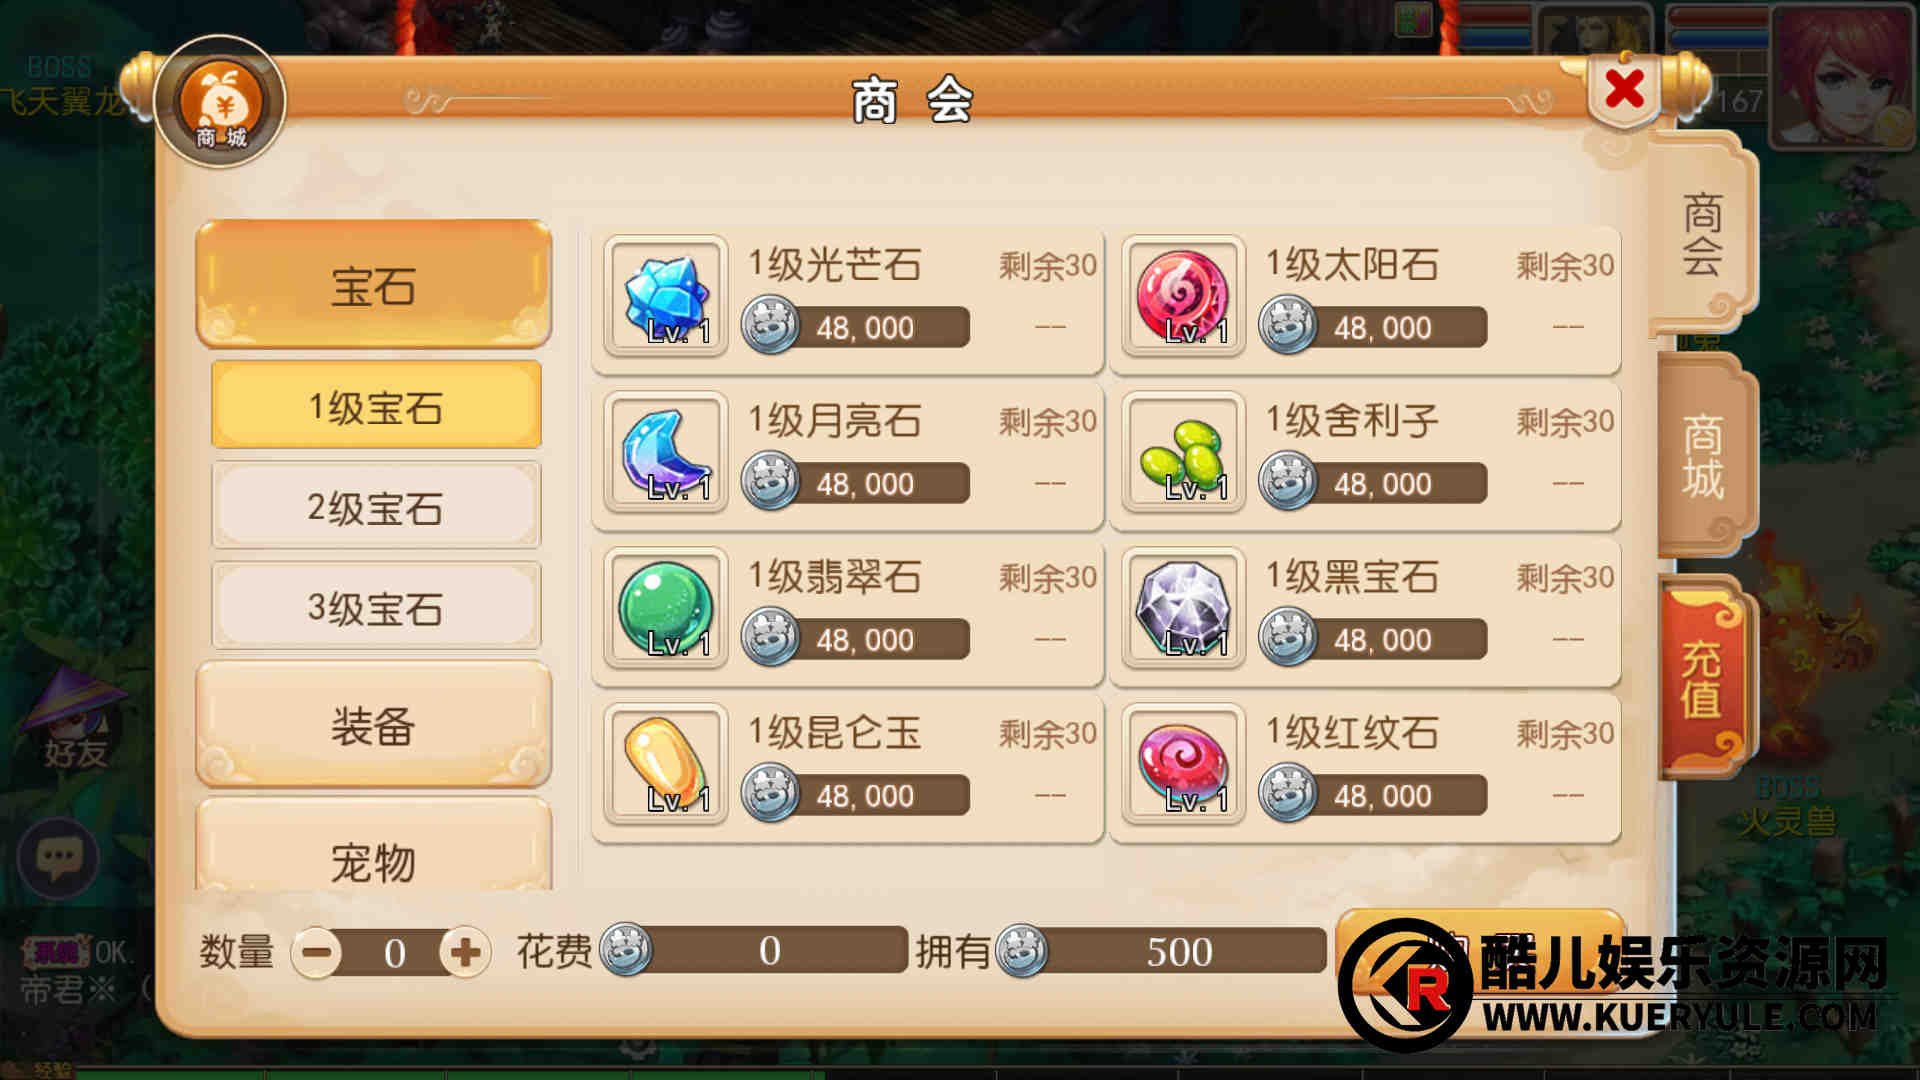
Task: Expand the 宠物 category
Action: 373,846
